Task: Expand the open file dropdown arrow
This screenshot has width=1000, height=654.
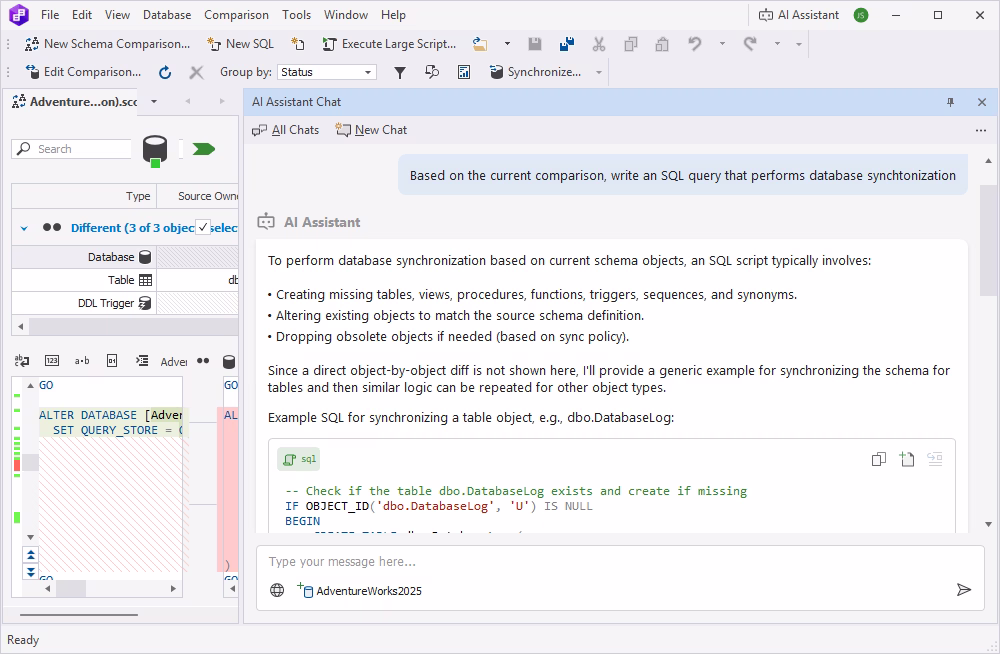Action: [x=507, y=44]
